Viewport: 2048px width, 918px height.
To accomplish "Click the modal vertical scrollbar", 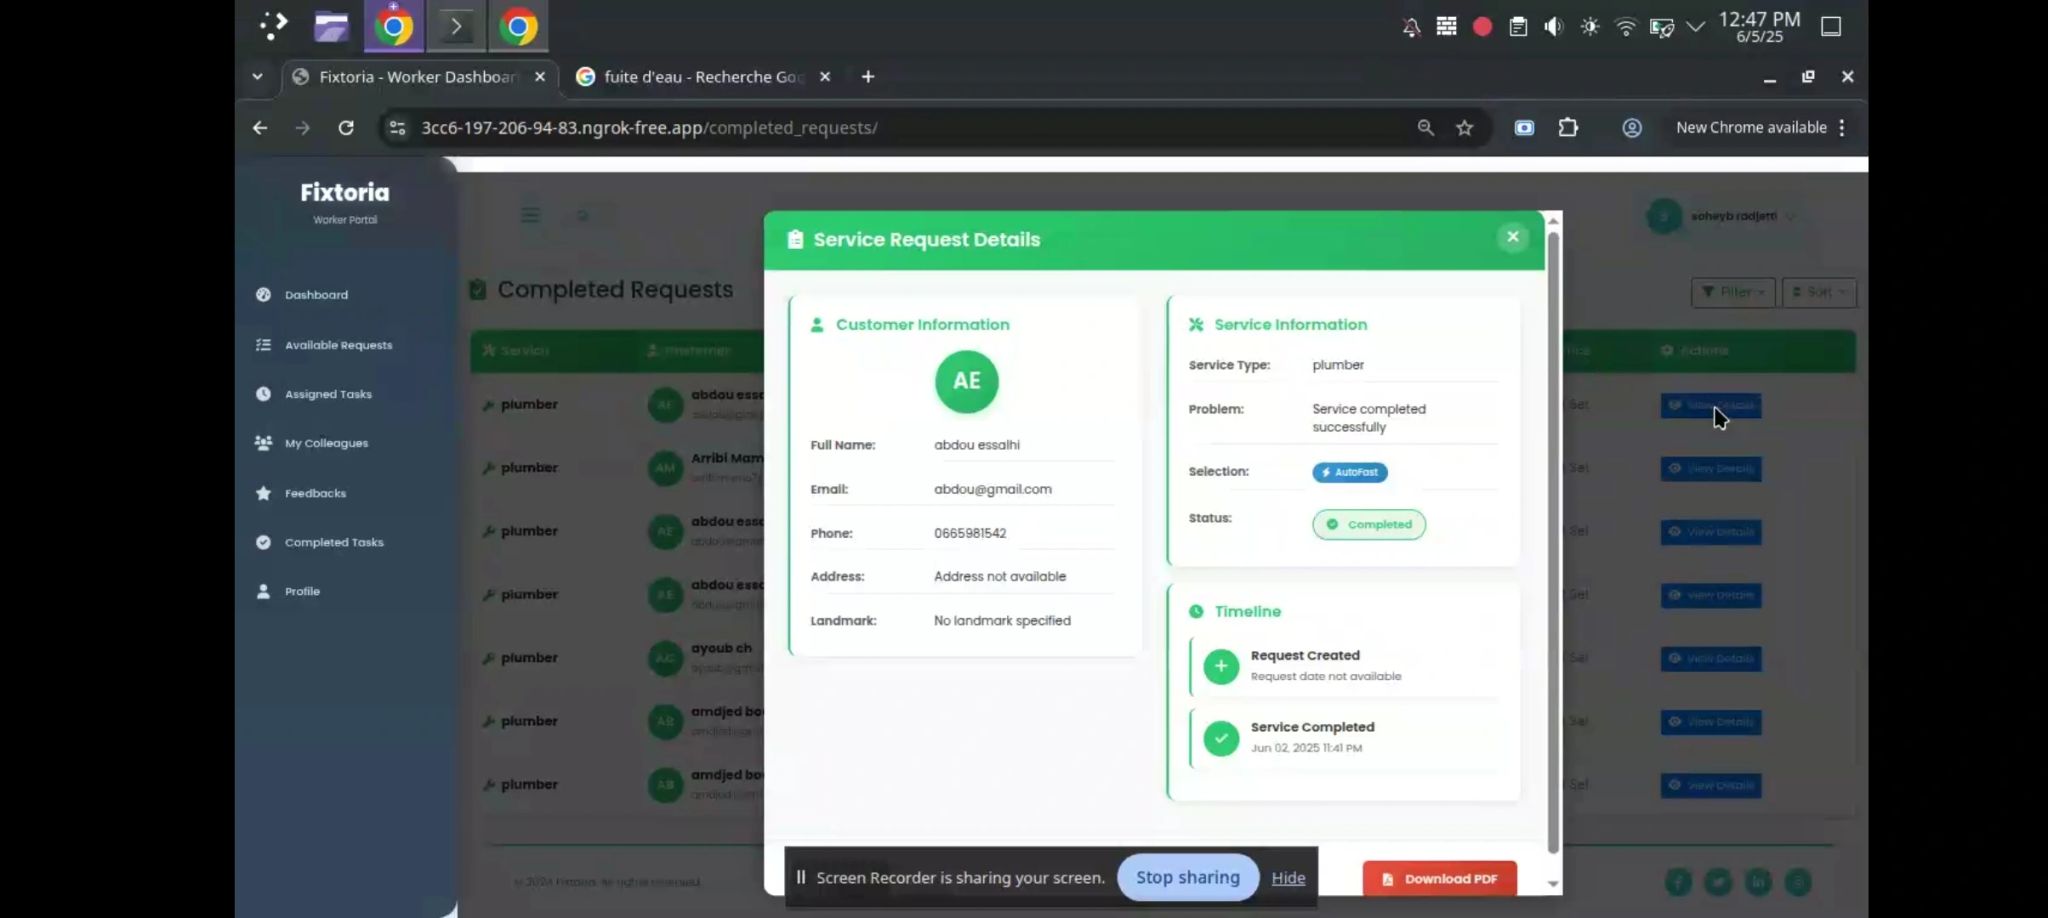I will (1552, 540).
